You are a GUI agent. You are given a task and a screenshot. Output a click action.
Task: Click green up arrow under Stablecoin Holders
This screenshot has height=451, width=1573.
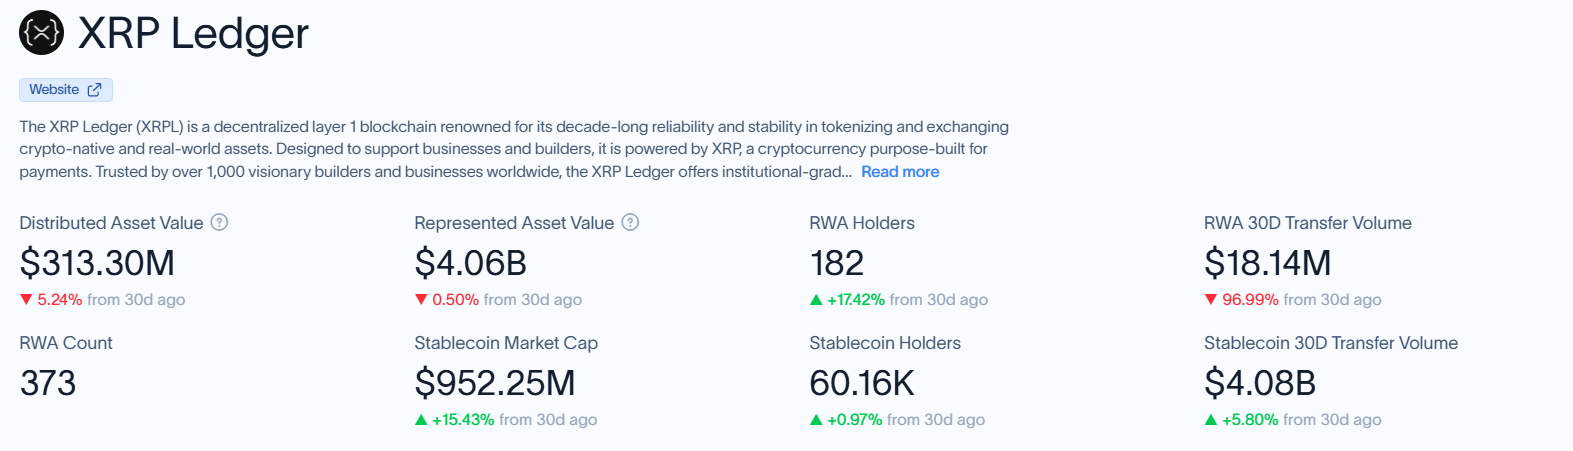click(816, 419)
